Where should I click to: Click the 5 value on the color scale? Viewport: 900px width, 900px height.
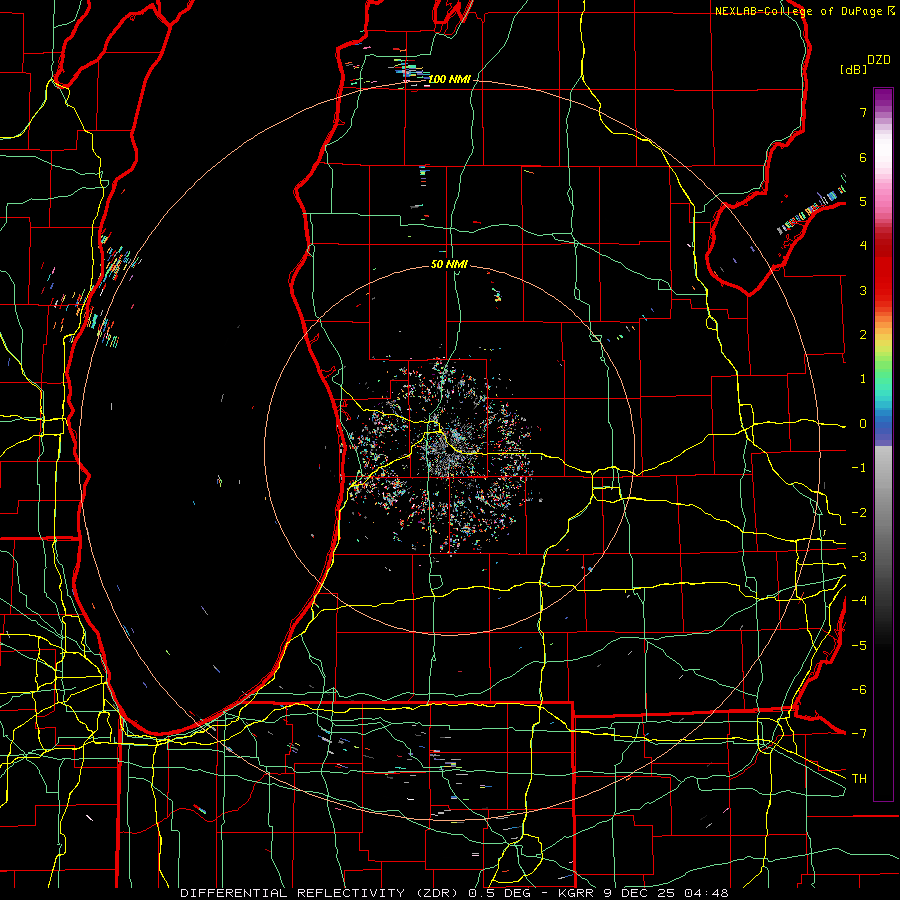pyautogui.click(x=863, y=201)
